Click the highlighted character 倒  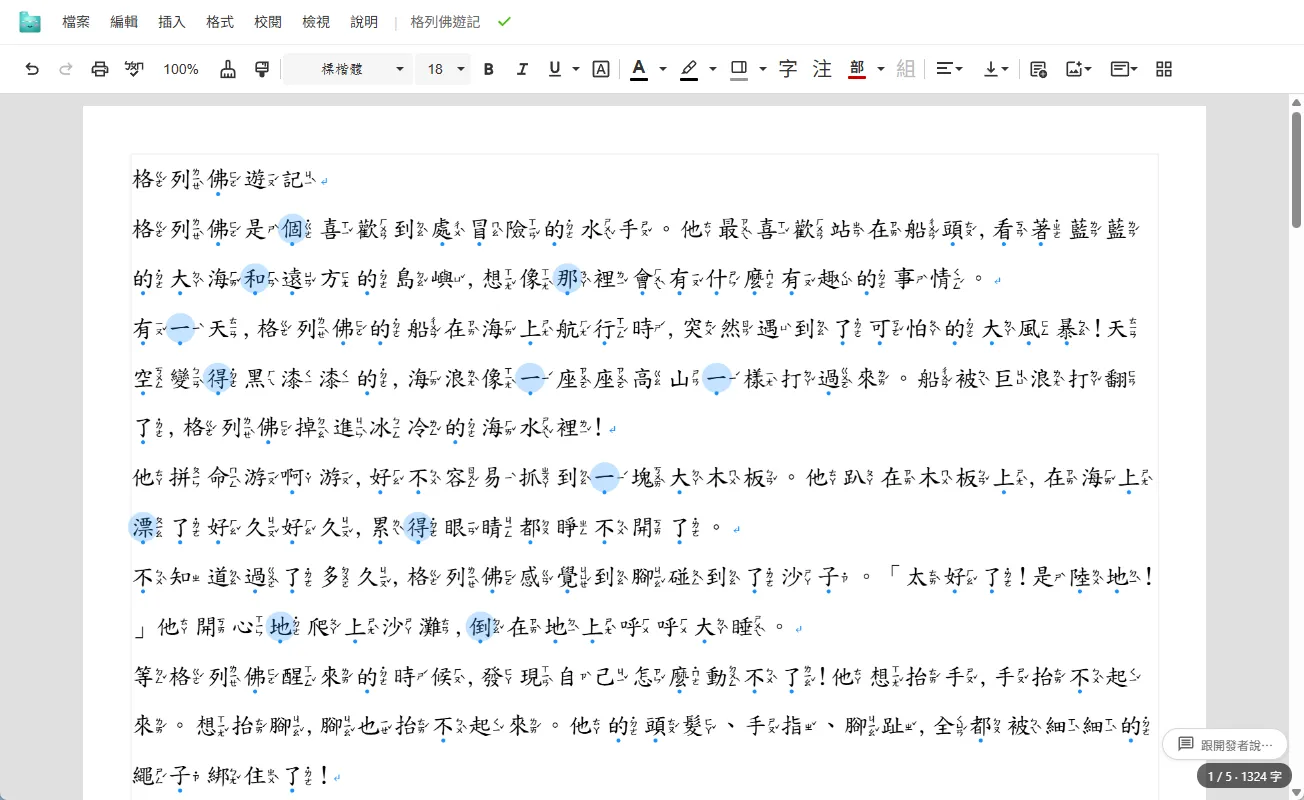pos(480,628)
